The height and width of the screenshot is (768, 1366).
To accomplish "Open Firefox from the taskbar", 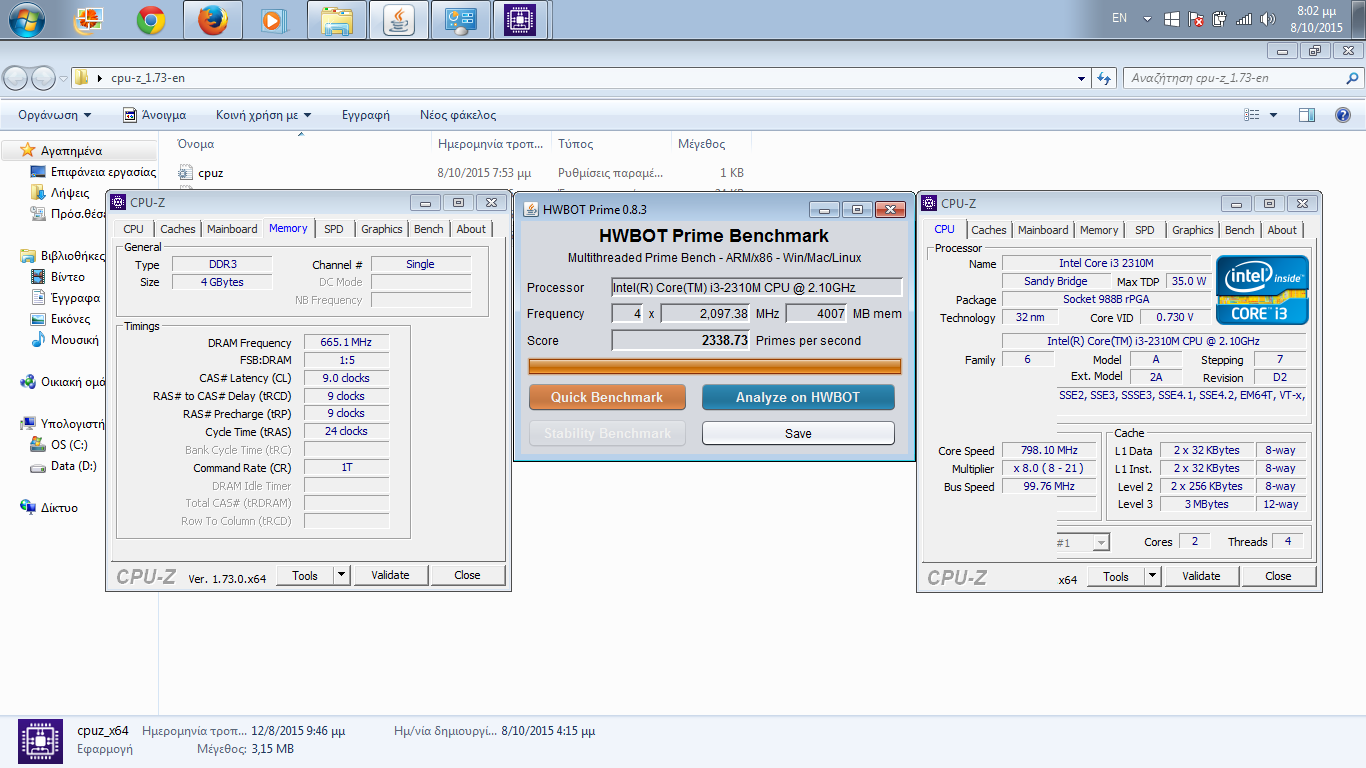I will coord(212,19).
